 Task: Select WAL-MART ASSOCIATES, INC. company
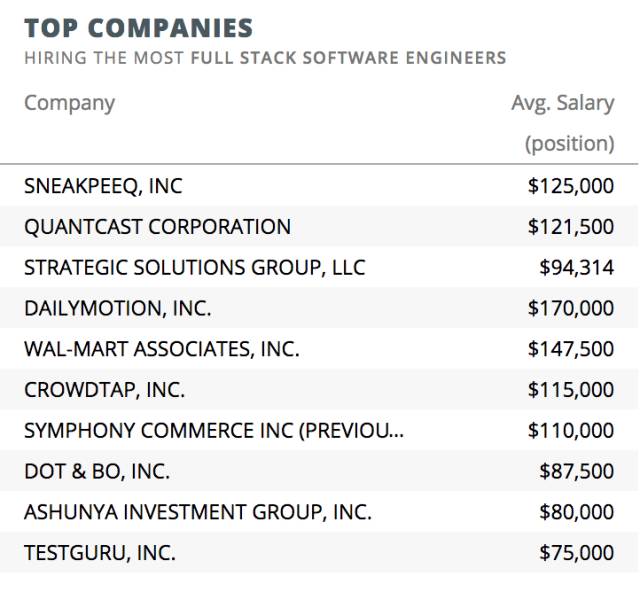click(x=161, y=350)
